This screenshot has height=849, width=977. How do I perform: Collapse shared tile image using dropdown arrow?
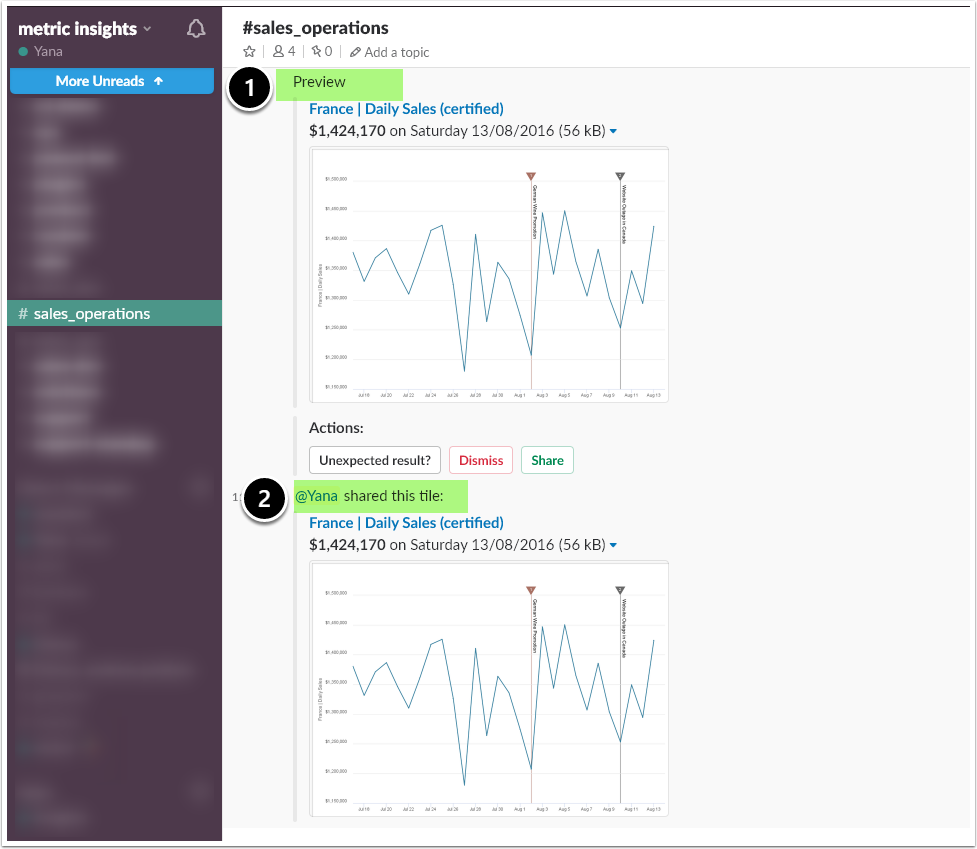(613, 545)
